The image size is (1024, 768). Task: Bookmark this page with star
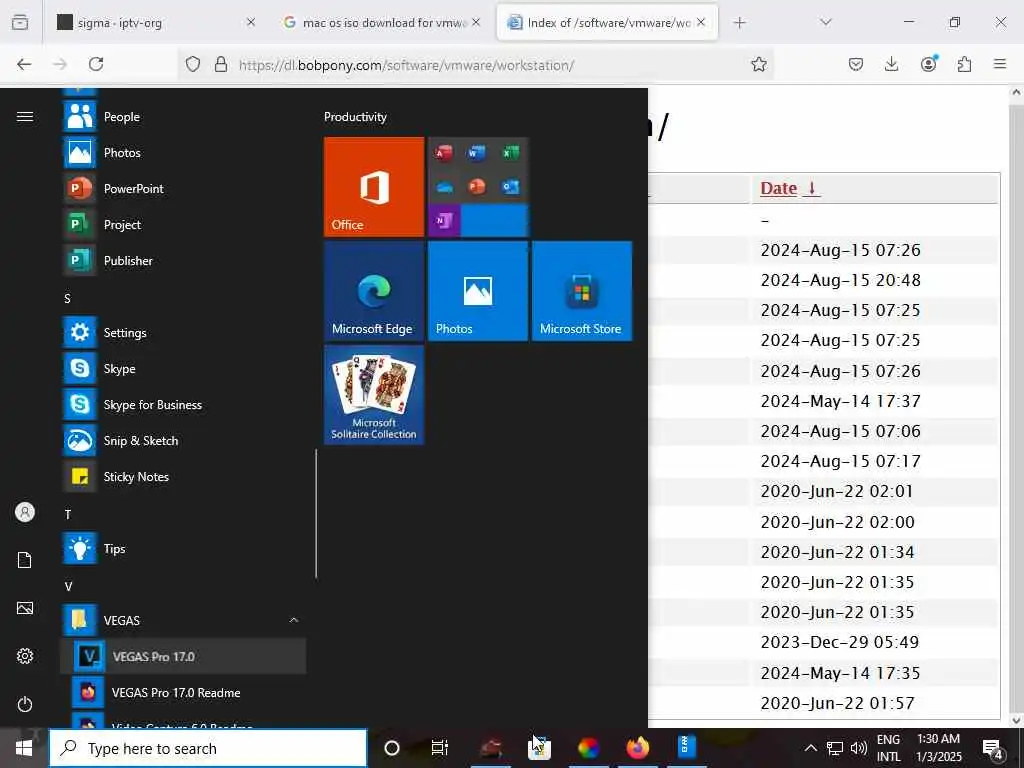click(x=758, y=64)
